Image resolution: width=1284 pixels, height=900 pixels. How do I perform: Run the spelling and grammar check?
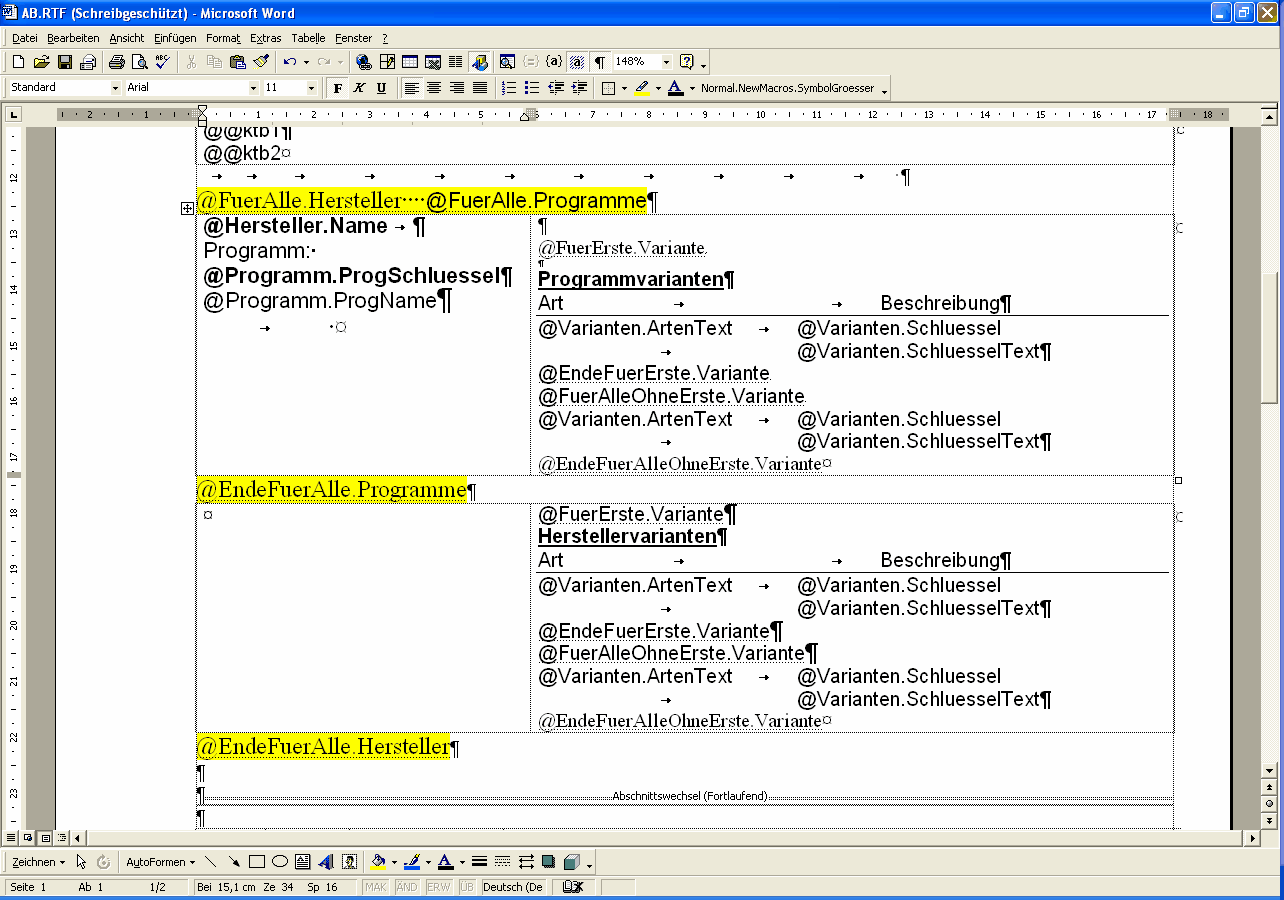[162, 62]
